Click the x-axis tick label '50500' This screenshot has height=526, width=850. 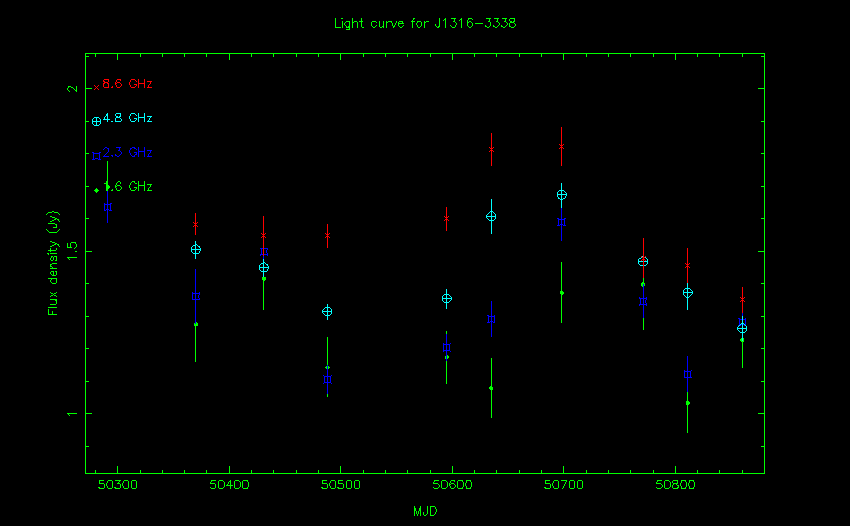[x=340, y=485]
